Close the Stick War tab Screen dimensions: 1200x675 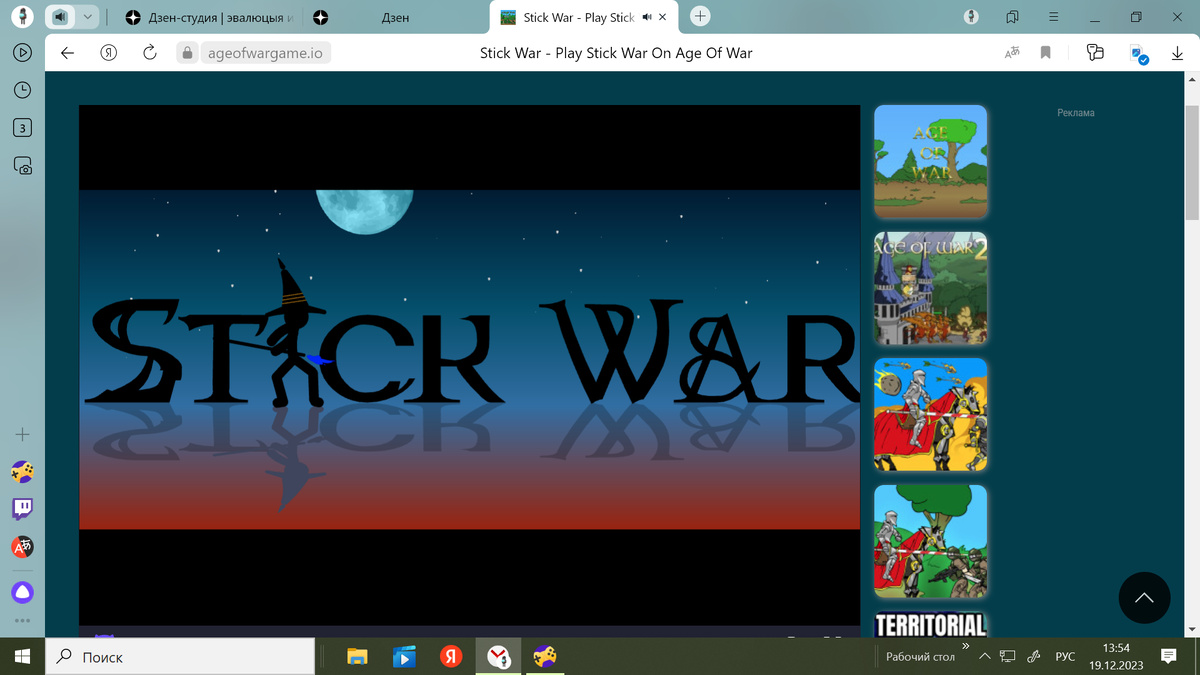click(x=662, y=17)
